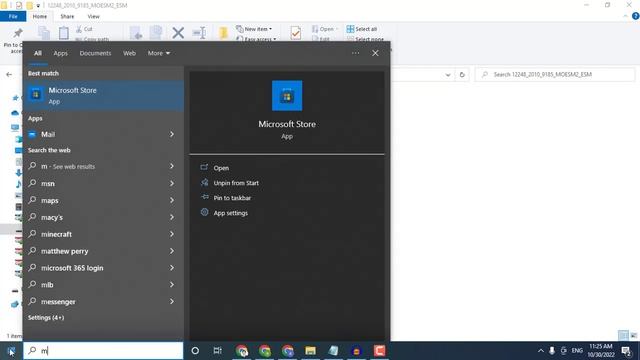The width and height of the screenshot is (640, 360).
Task: Select the Share ribbon tab in File Explorer
Action: (x=67, y=16)
